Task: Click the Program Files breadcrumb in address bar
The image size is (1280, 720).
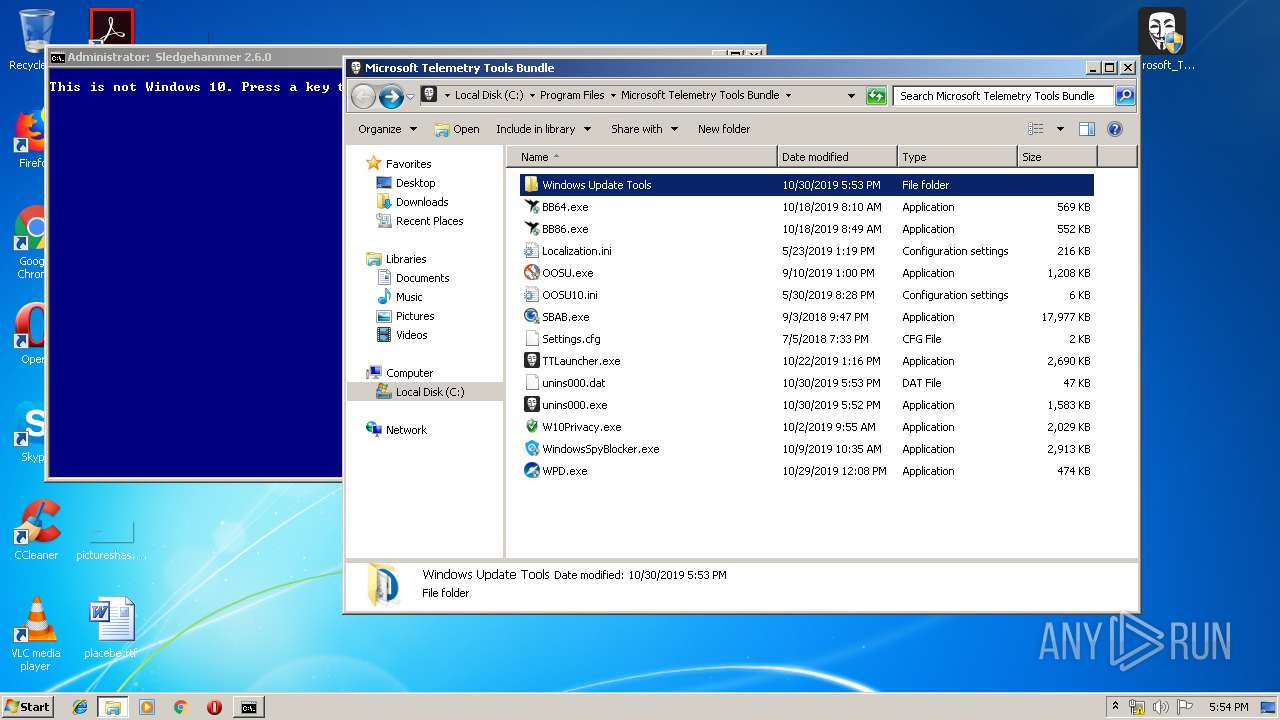Action: [x=572, y=96]
